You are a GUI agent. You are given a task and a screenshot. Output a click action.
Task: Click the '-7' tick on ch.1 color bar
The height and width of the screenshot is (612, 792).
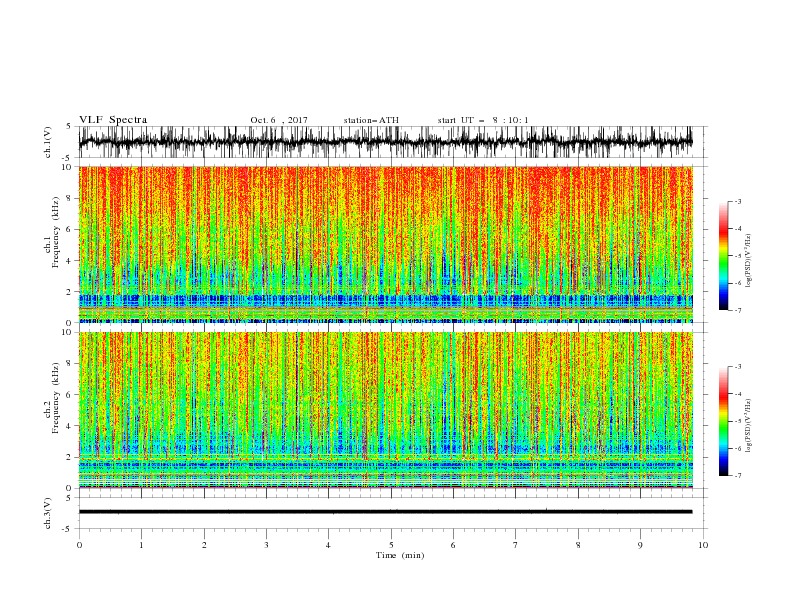pos(738,310)
